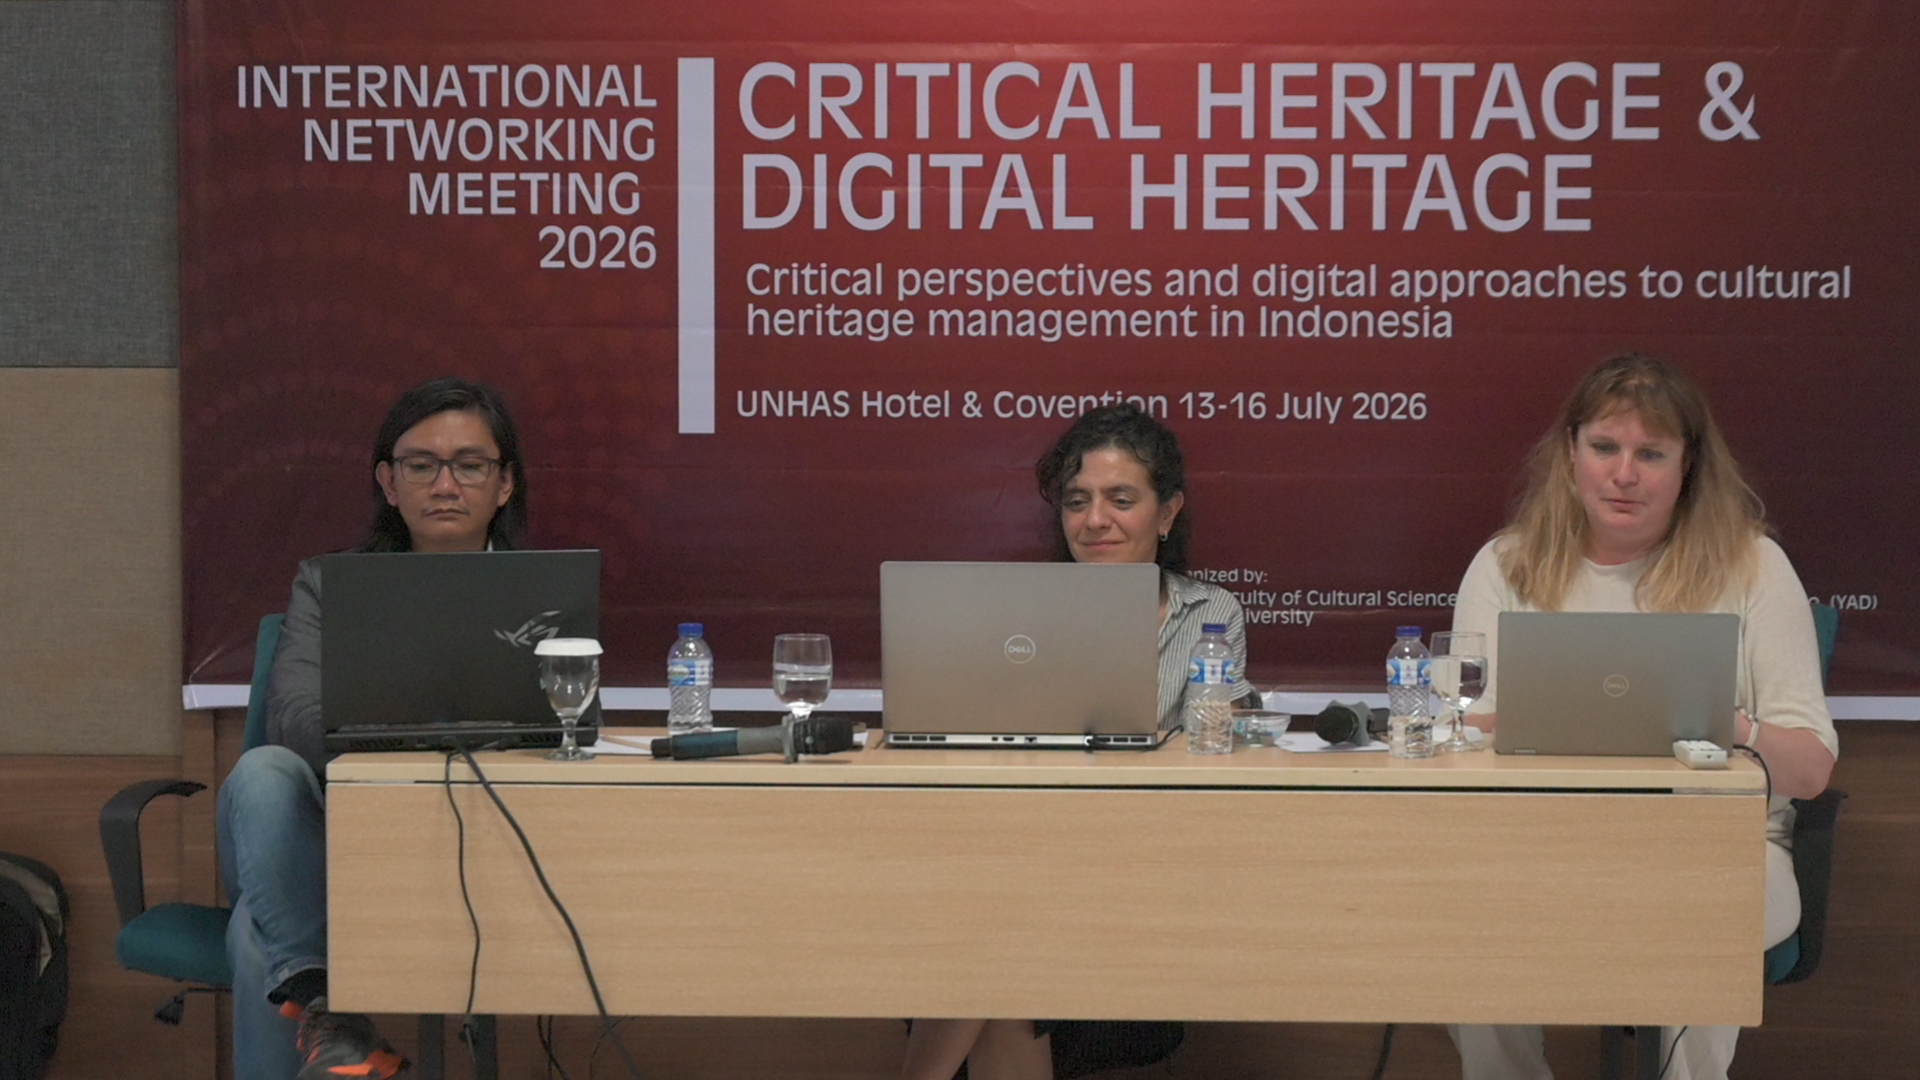This screenshot has width=1920, height=1080.
Task: Click the ROG logo on the black laptop
Action: click(526, 627)
